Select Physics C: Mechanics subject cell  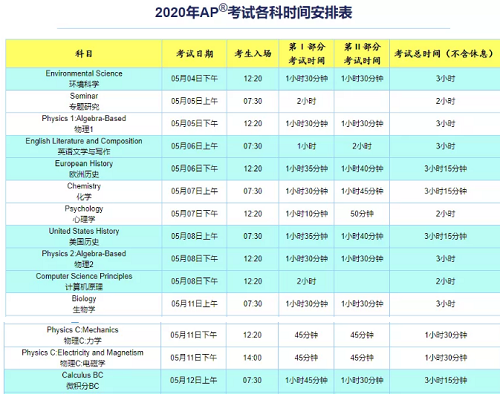[x=82, y=335]
